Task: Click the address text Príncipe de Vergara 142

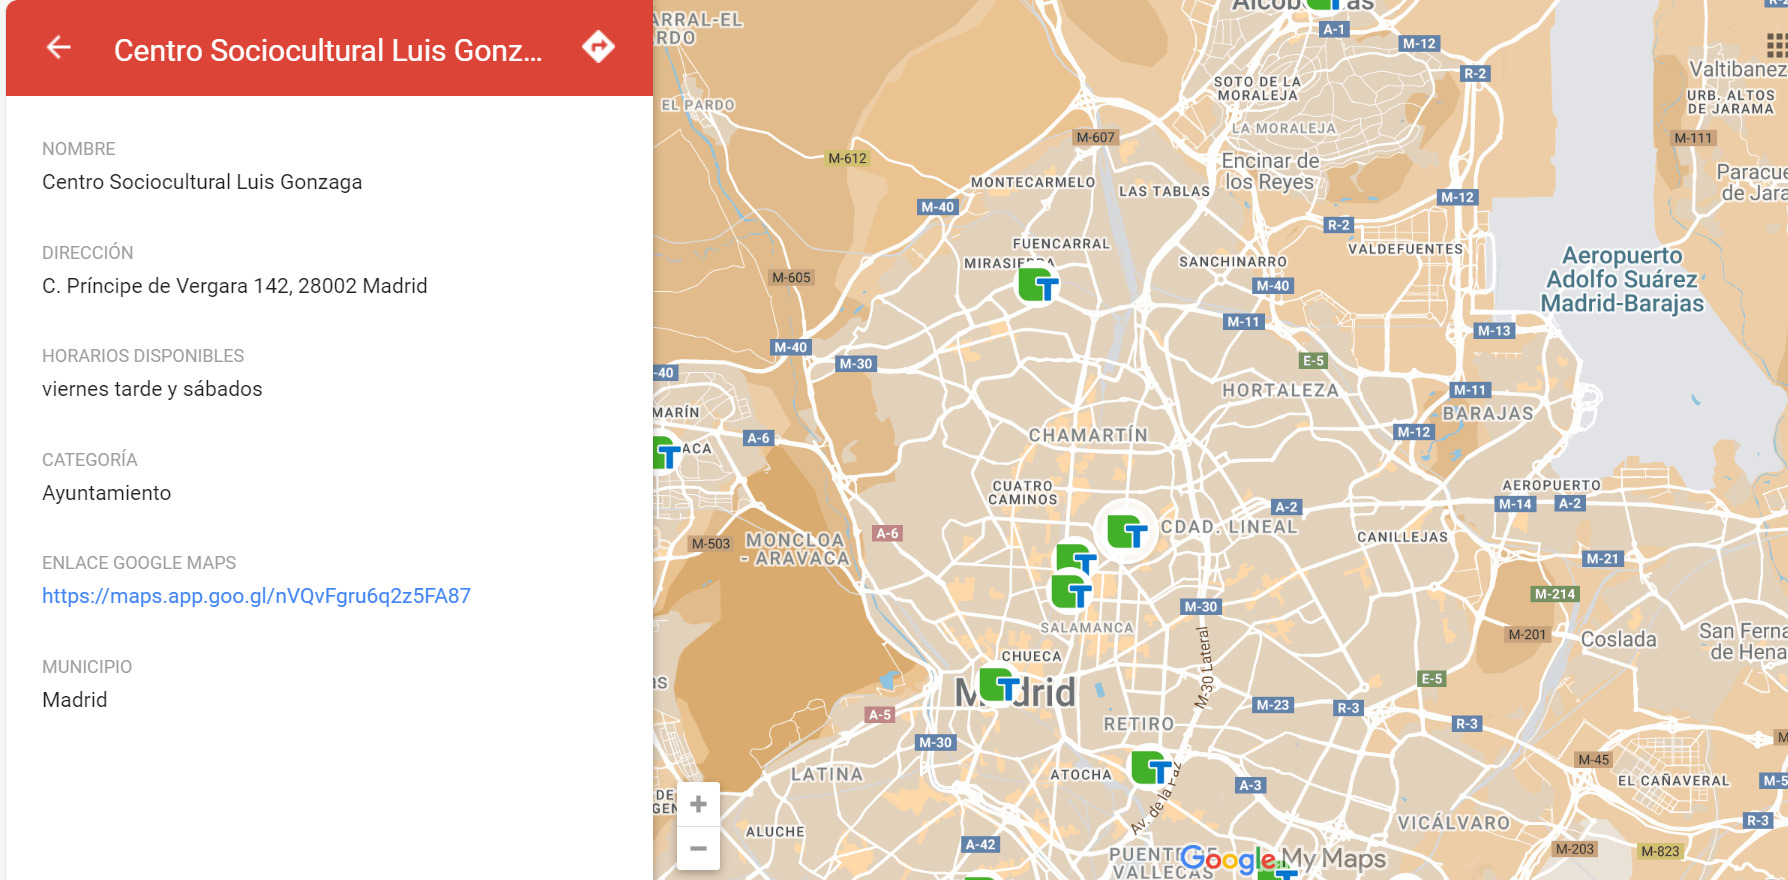Action: pos(234,286)
